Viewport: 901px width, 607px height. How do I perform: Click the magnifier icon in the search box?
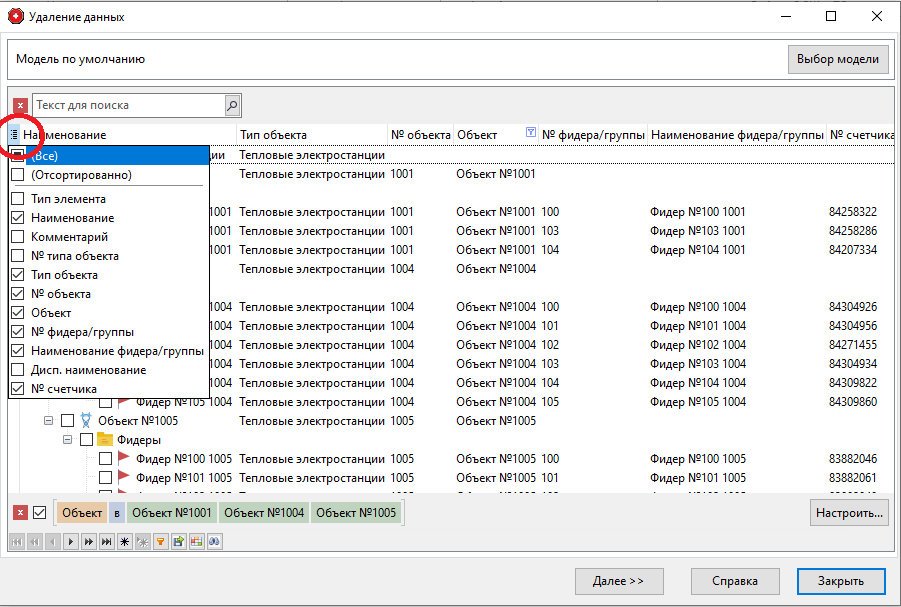(x=232, y=105)
